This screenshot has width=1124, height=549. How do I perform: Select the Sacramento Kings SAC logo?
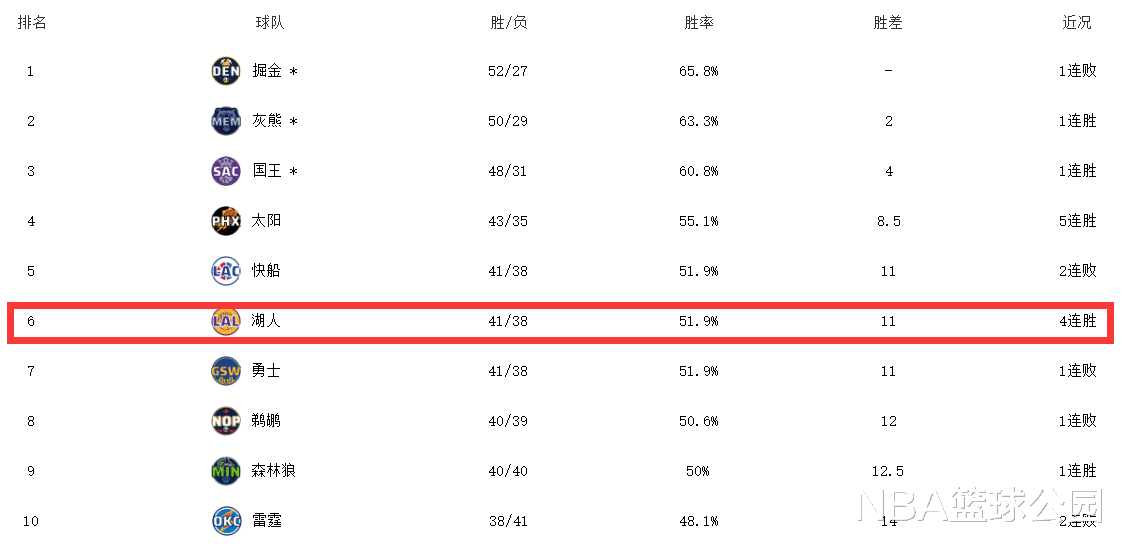pyautogui.click(x=226, y=171)
